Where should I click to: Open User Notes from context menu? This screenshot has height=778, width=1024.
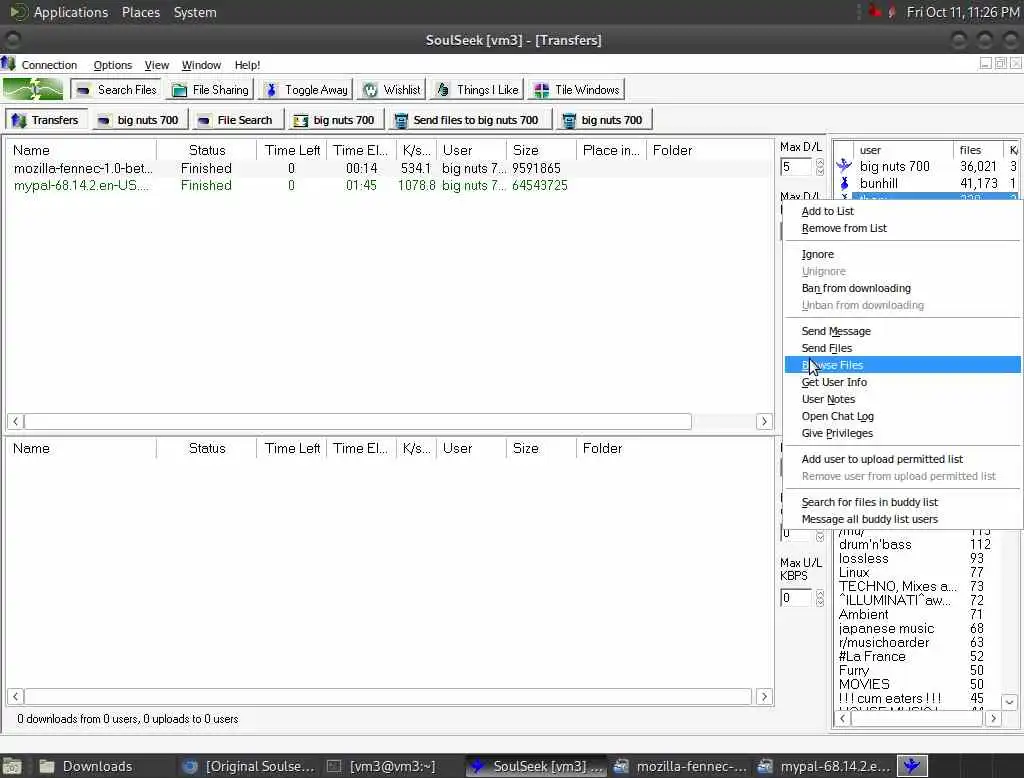903,399
